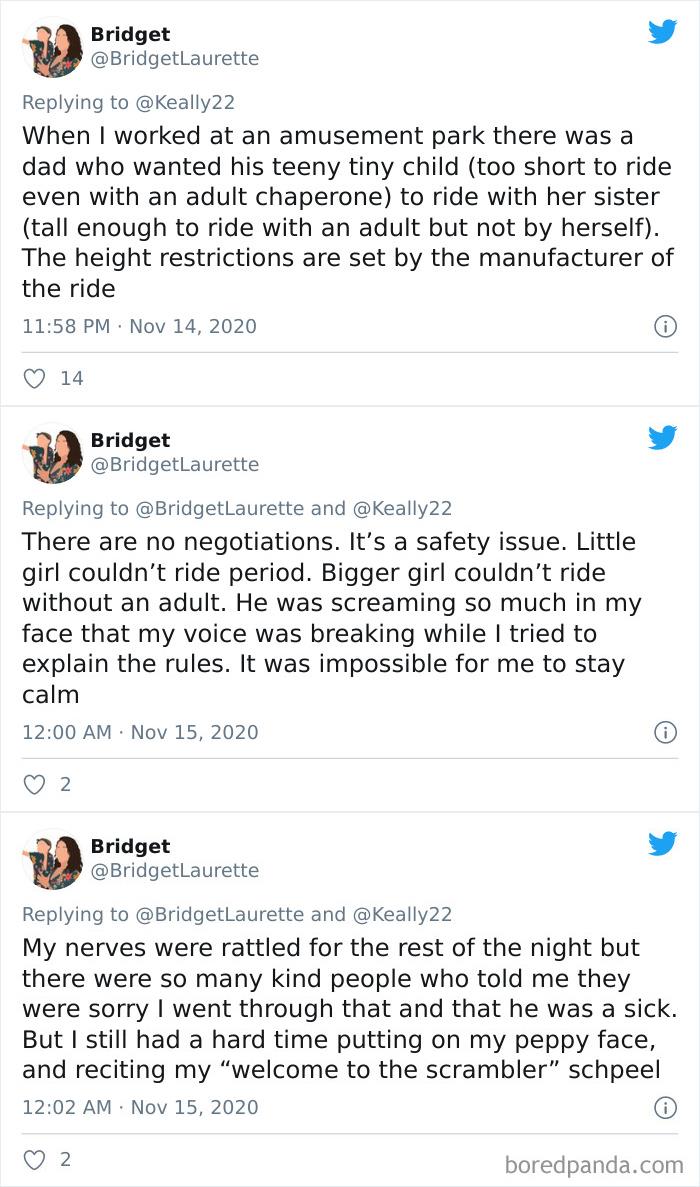Click the Bridget display name on the second tweet
The width and height of the screenshot is (700, 1187).
point(129,440)
